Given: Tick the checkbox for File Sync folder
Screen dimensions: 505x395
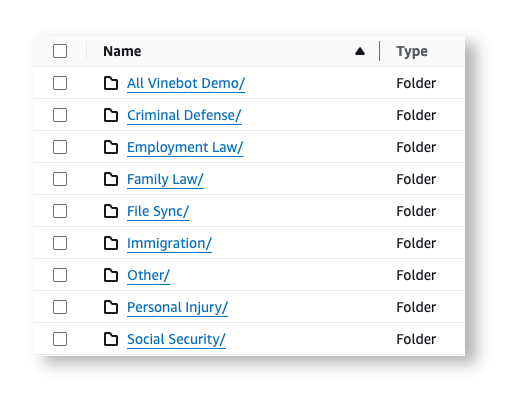Looking at the screenshot, I should tap(60, 211).
